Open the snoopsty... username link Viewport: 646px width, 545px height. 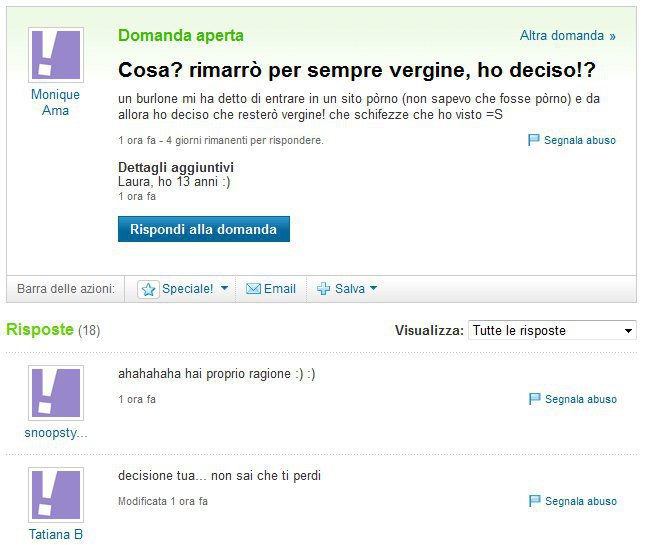click(x=56, y=433)
